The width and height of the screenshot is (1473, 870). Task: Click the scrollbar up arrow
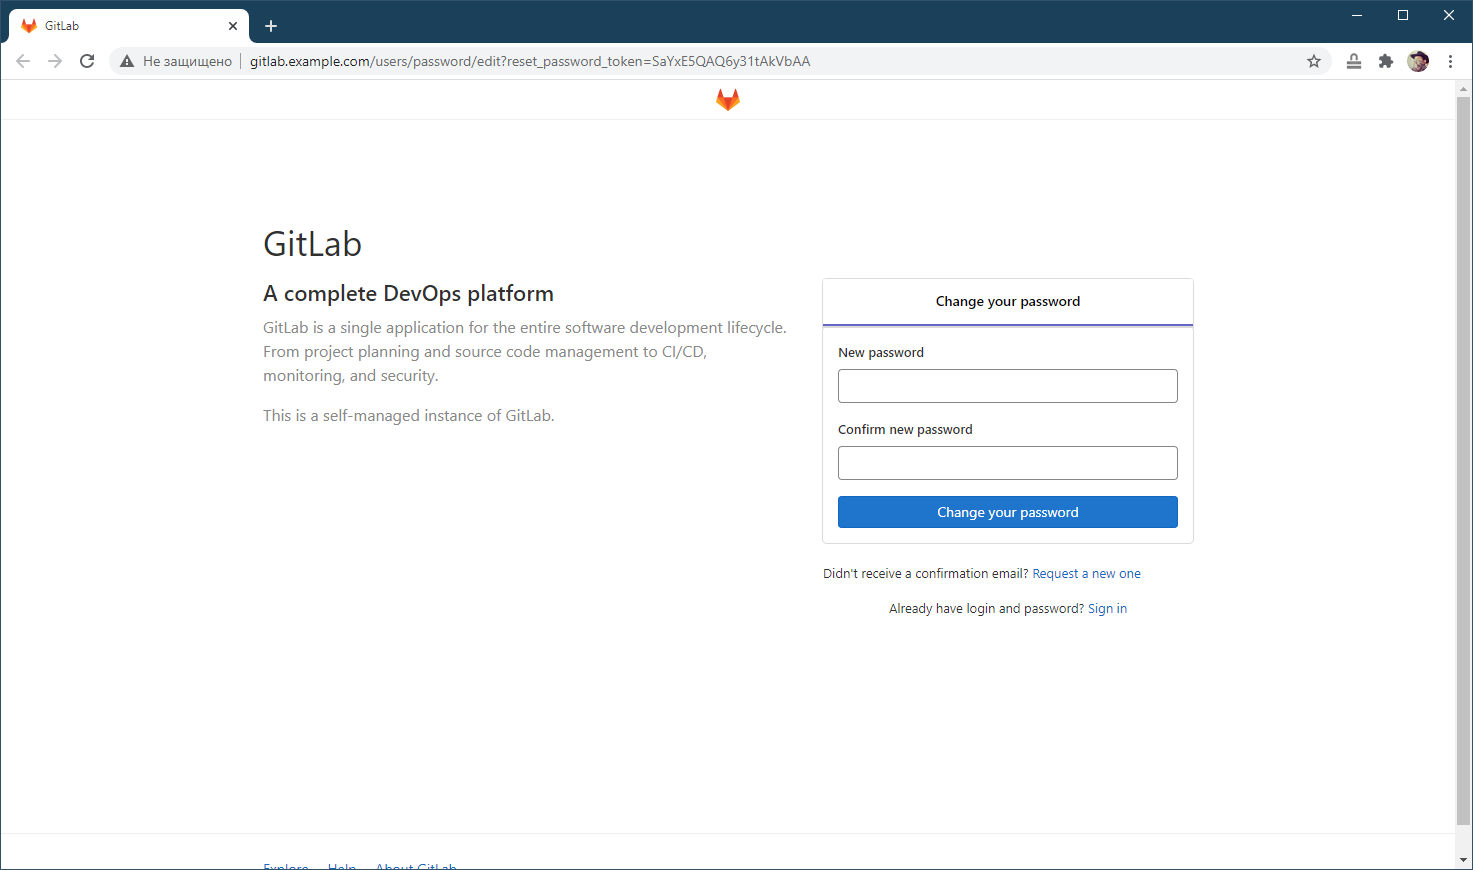1464,89
